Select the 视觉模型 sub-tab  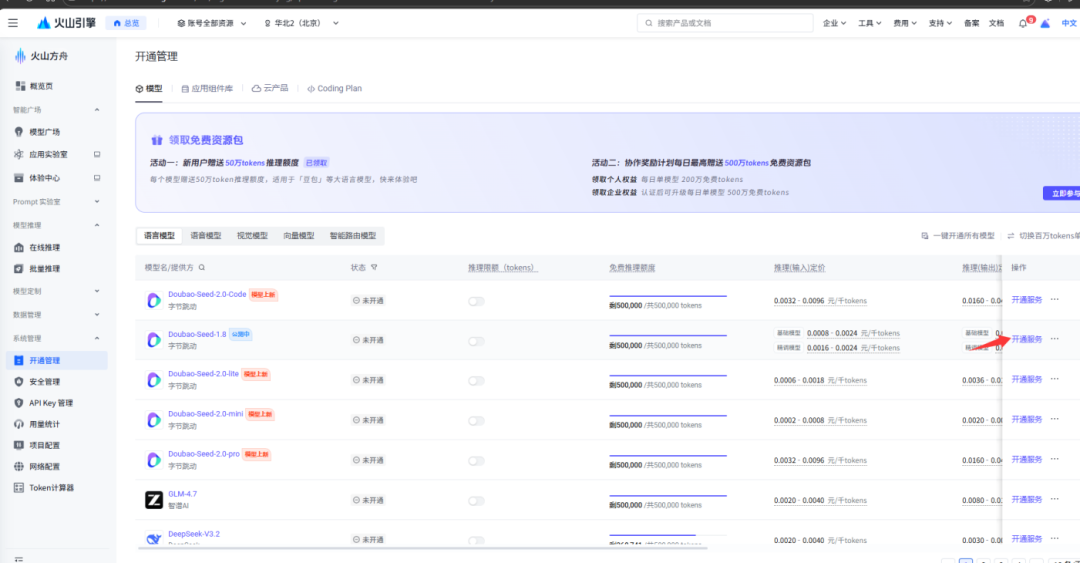click(252, 236)
